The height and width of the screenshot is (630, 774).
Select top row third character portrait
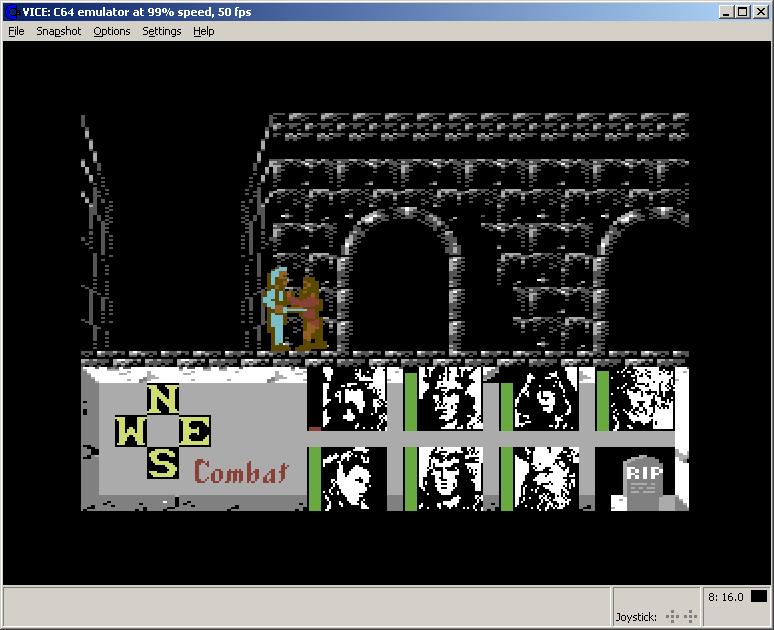point(546,399)
